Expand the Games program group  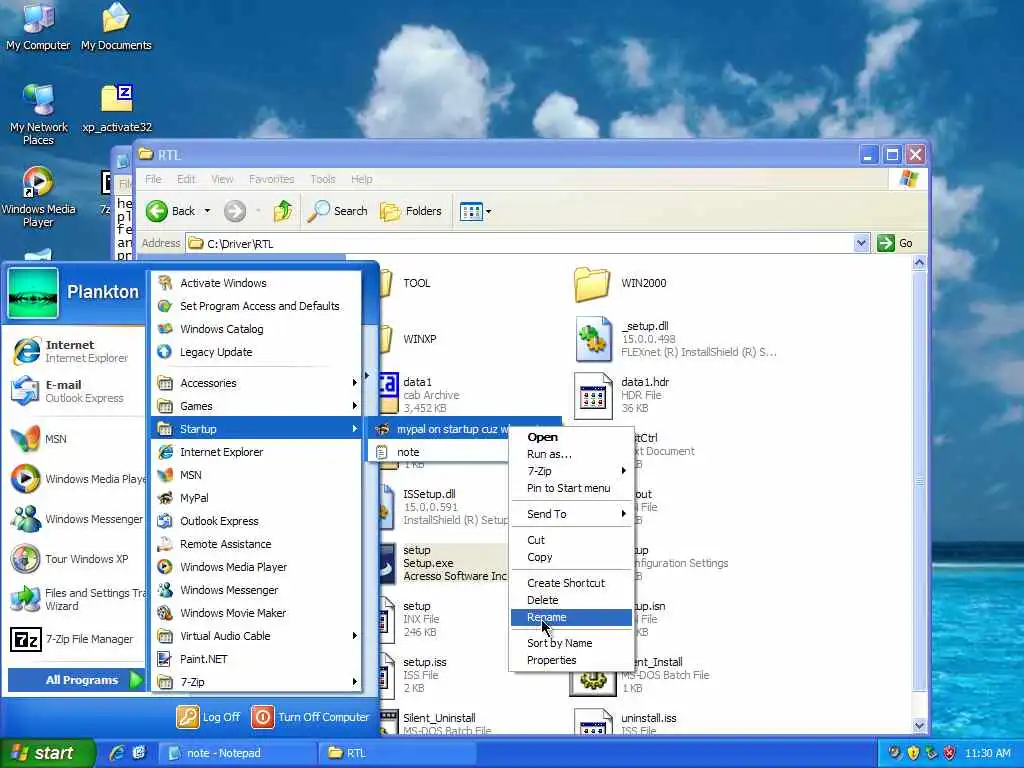257,406
